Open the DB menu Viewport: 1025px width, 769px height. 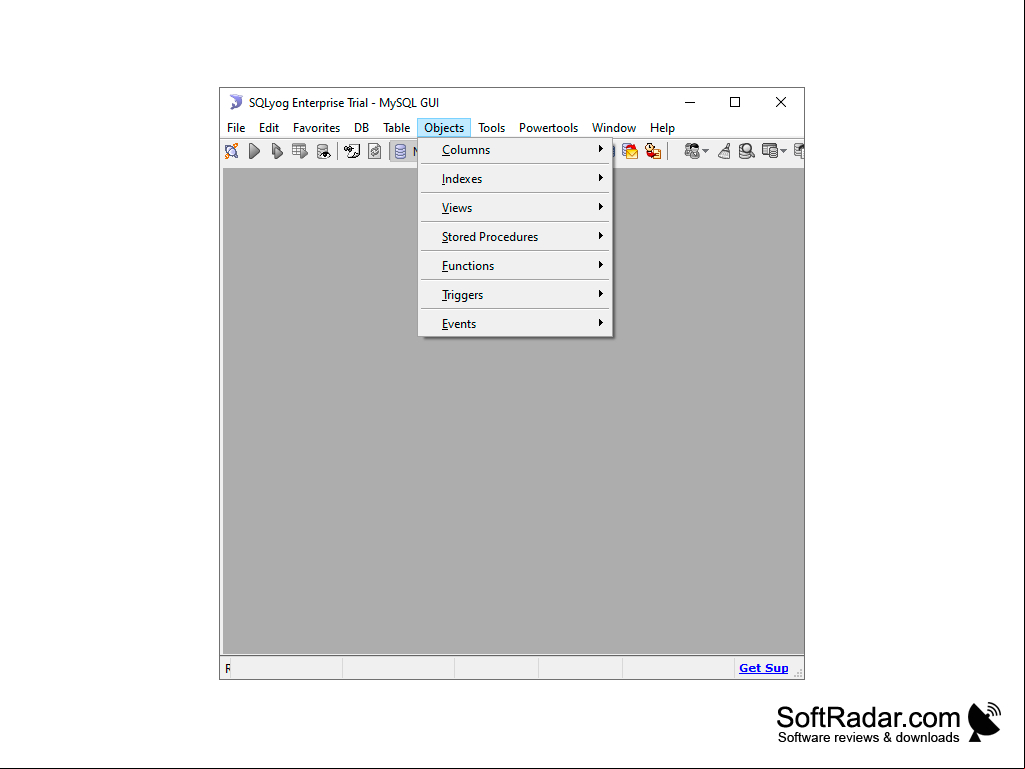coord(361,128)
